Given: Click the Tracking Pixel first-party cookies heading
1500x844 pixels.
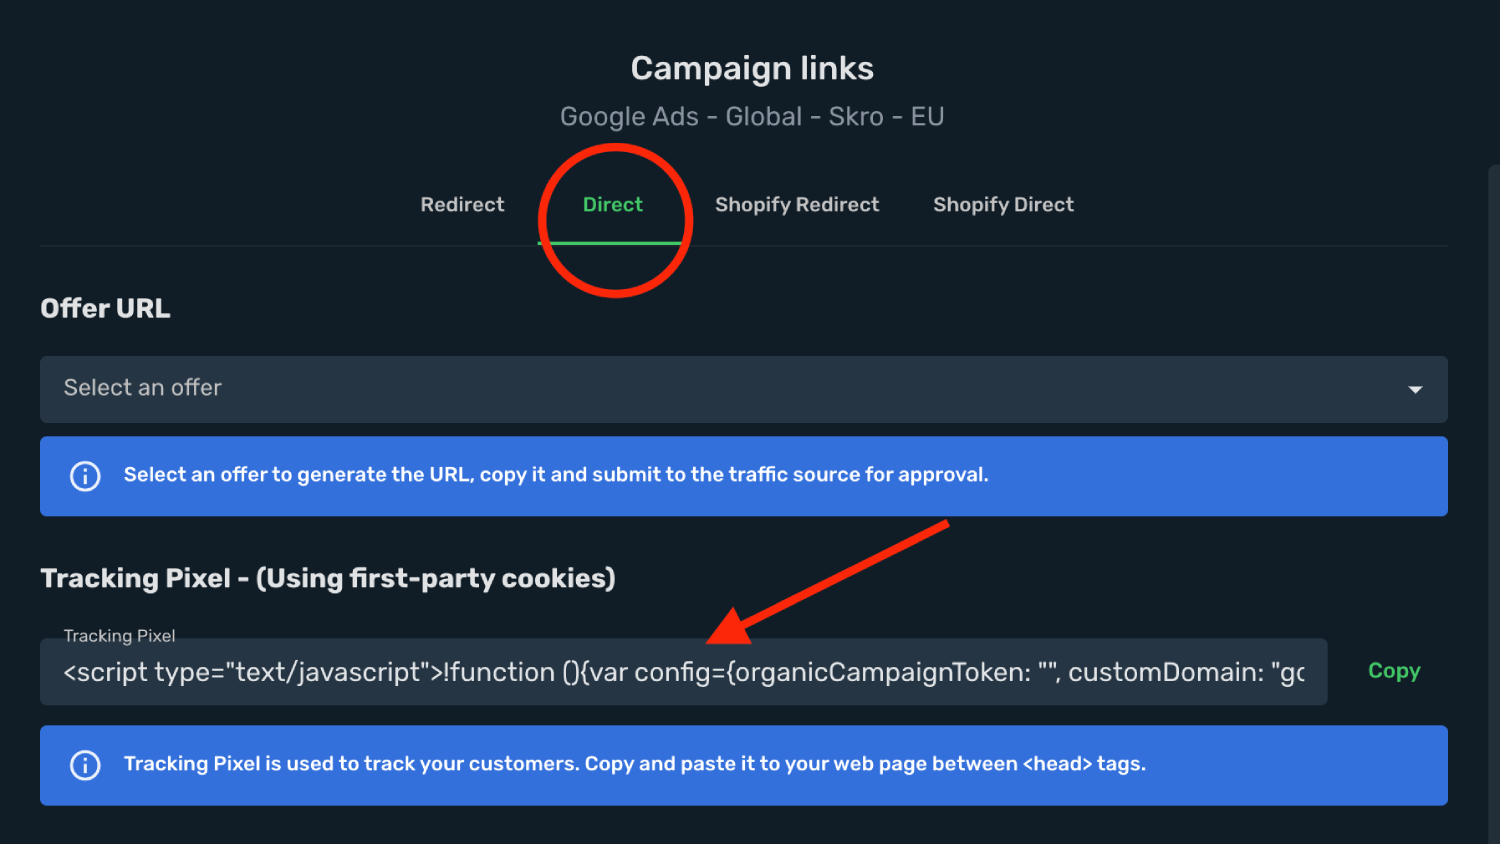Looking at the screenshot, I should 328,578.
